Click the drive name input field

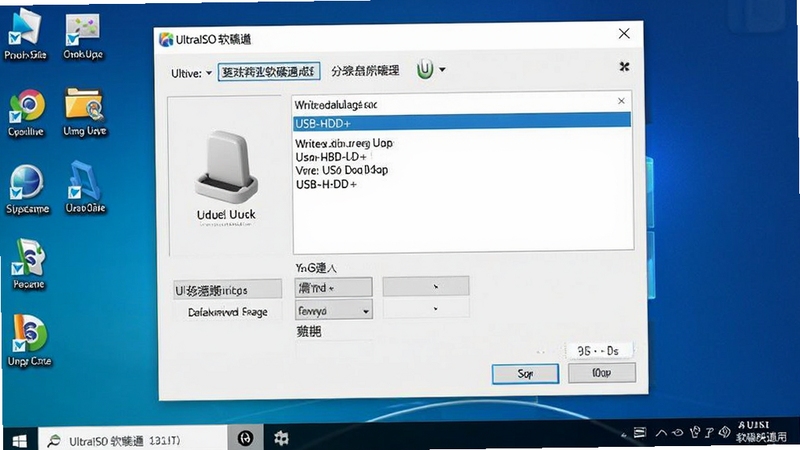[269, 72]
